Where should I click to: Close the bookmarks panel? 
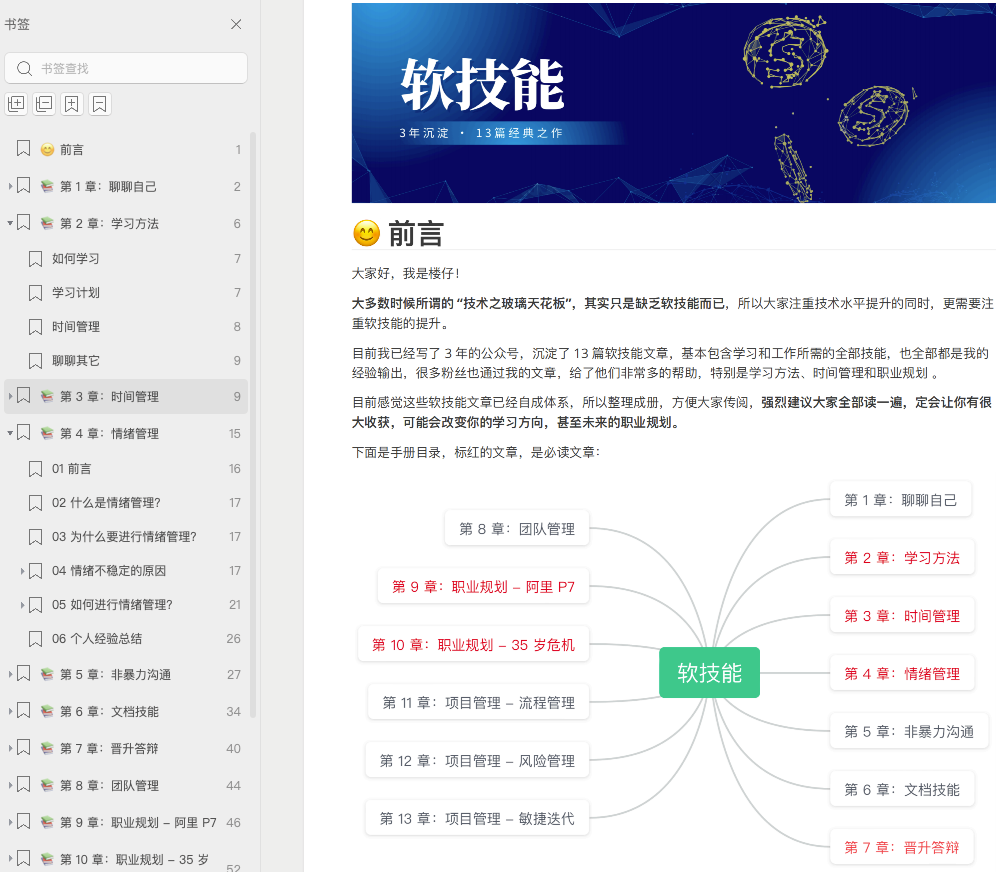[236, 24]
